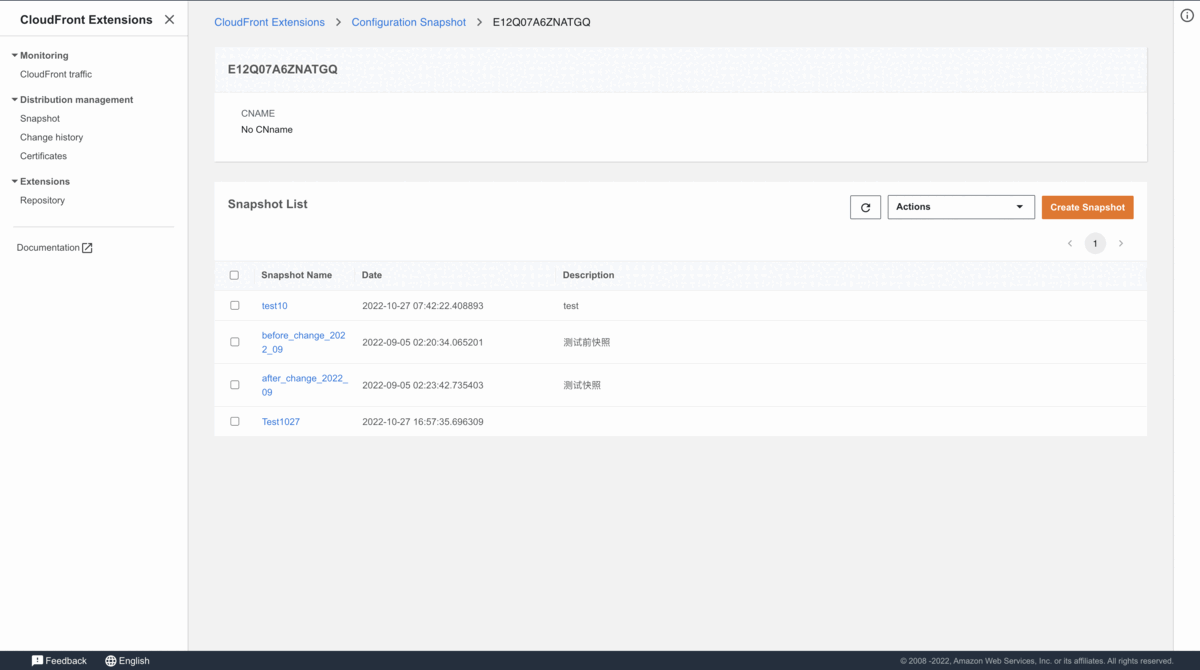Viewport: 1200px width, 670px height.
Task: Click the Documentation external link icon
Action: 87,248
